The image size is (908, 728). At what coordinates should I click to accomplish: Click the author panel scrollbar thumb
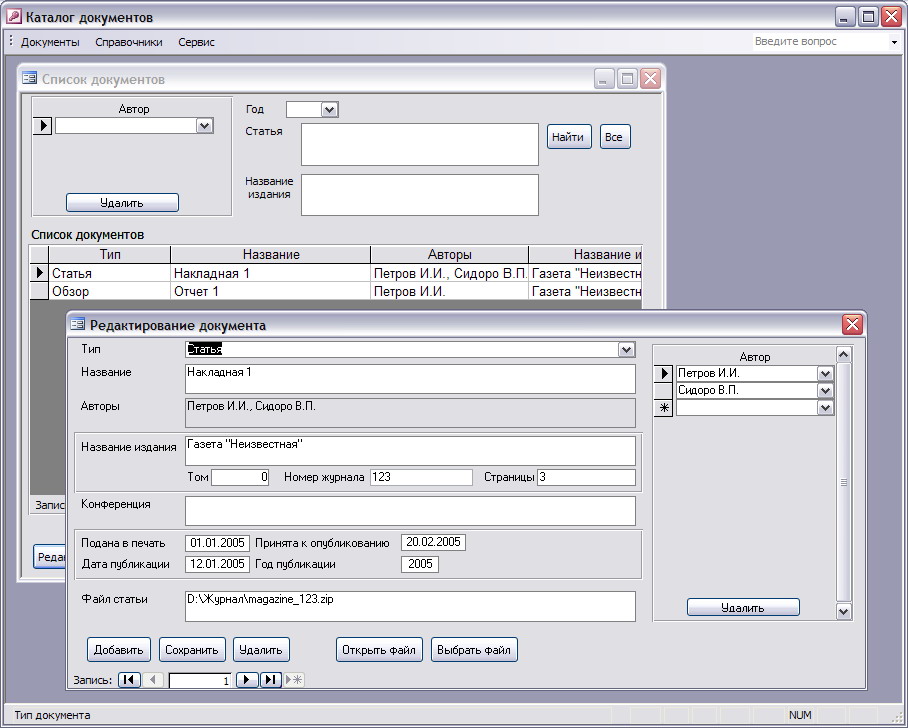844,482
